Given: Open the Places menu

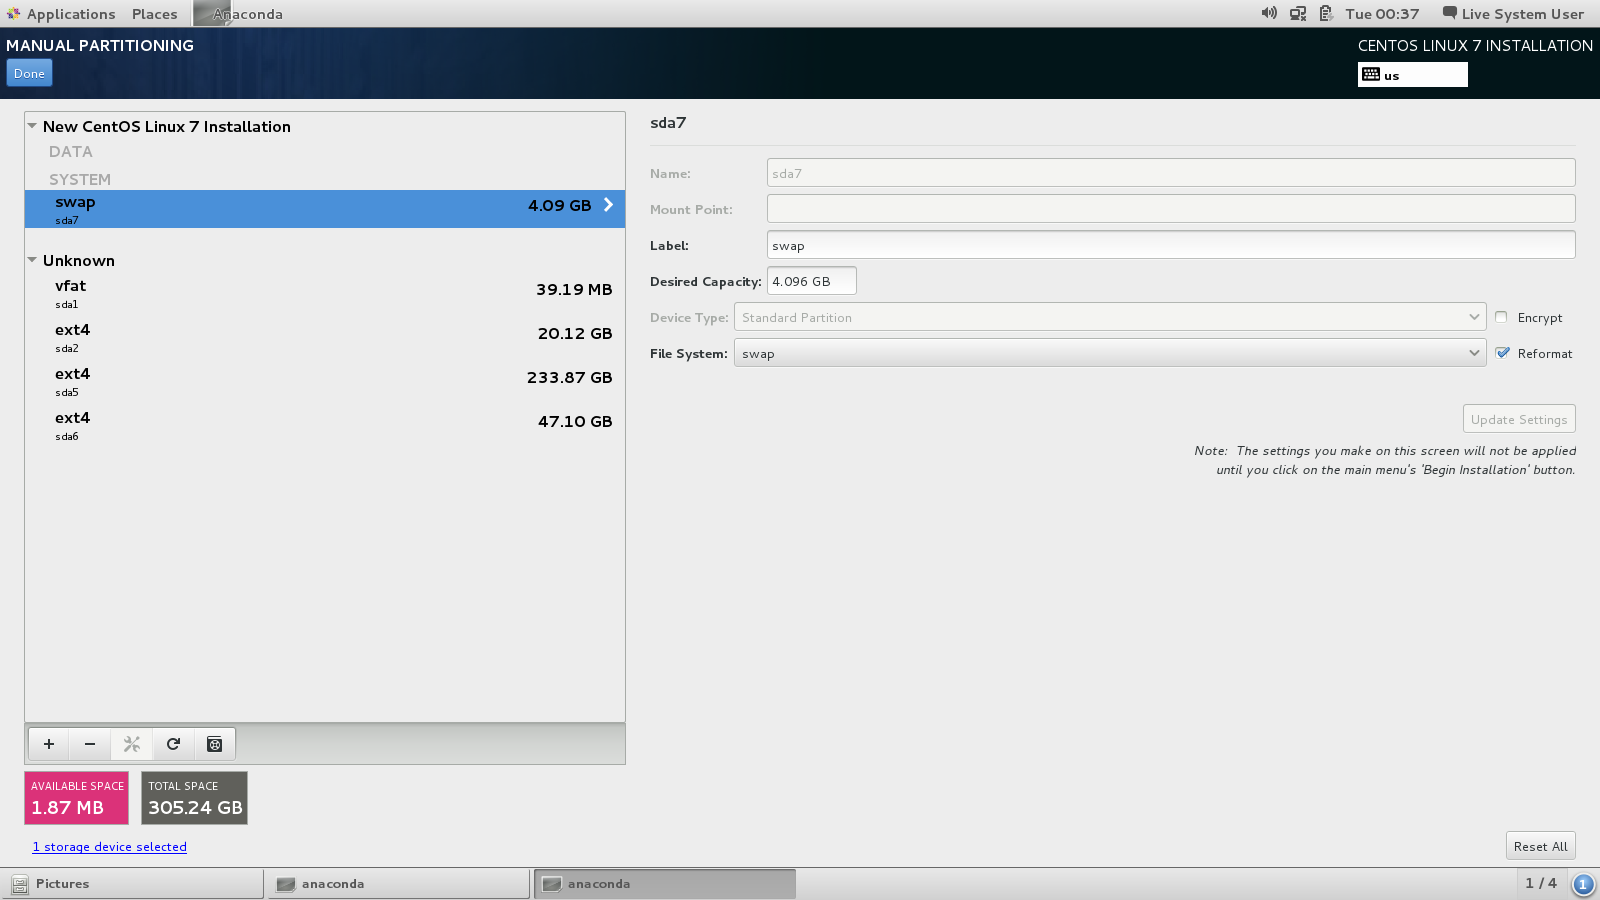Looking at the screenshot, I should (x=154, y=14).
